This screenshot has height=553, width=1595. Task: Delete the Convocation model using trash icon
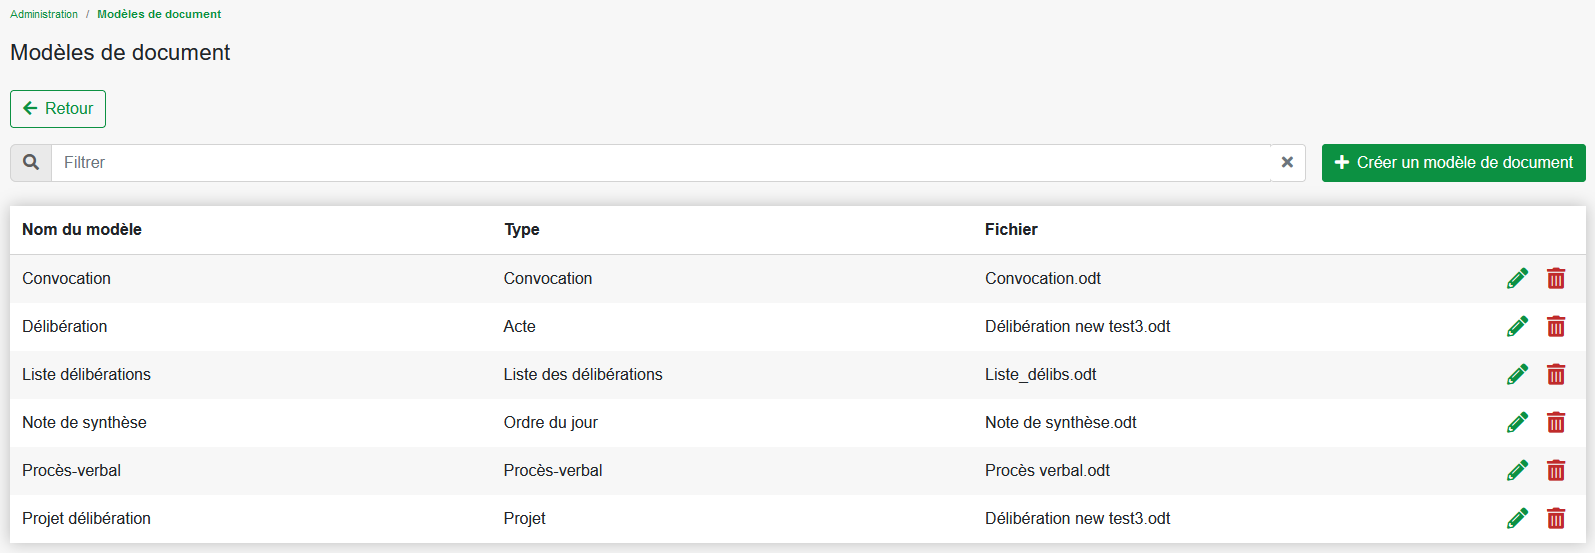point(1556,278)
